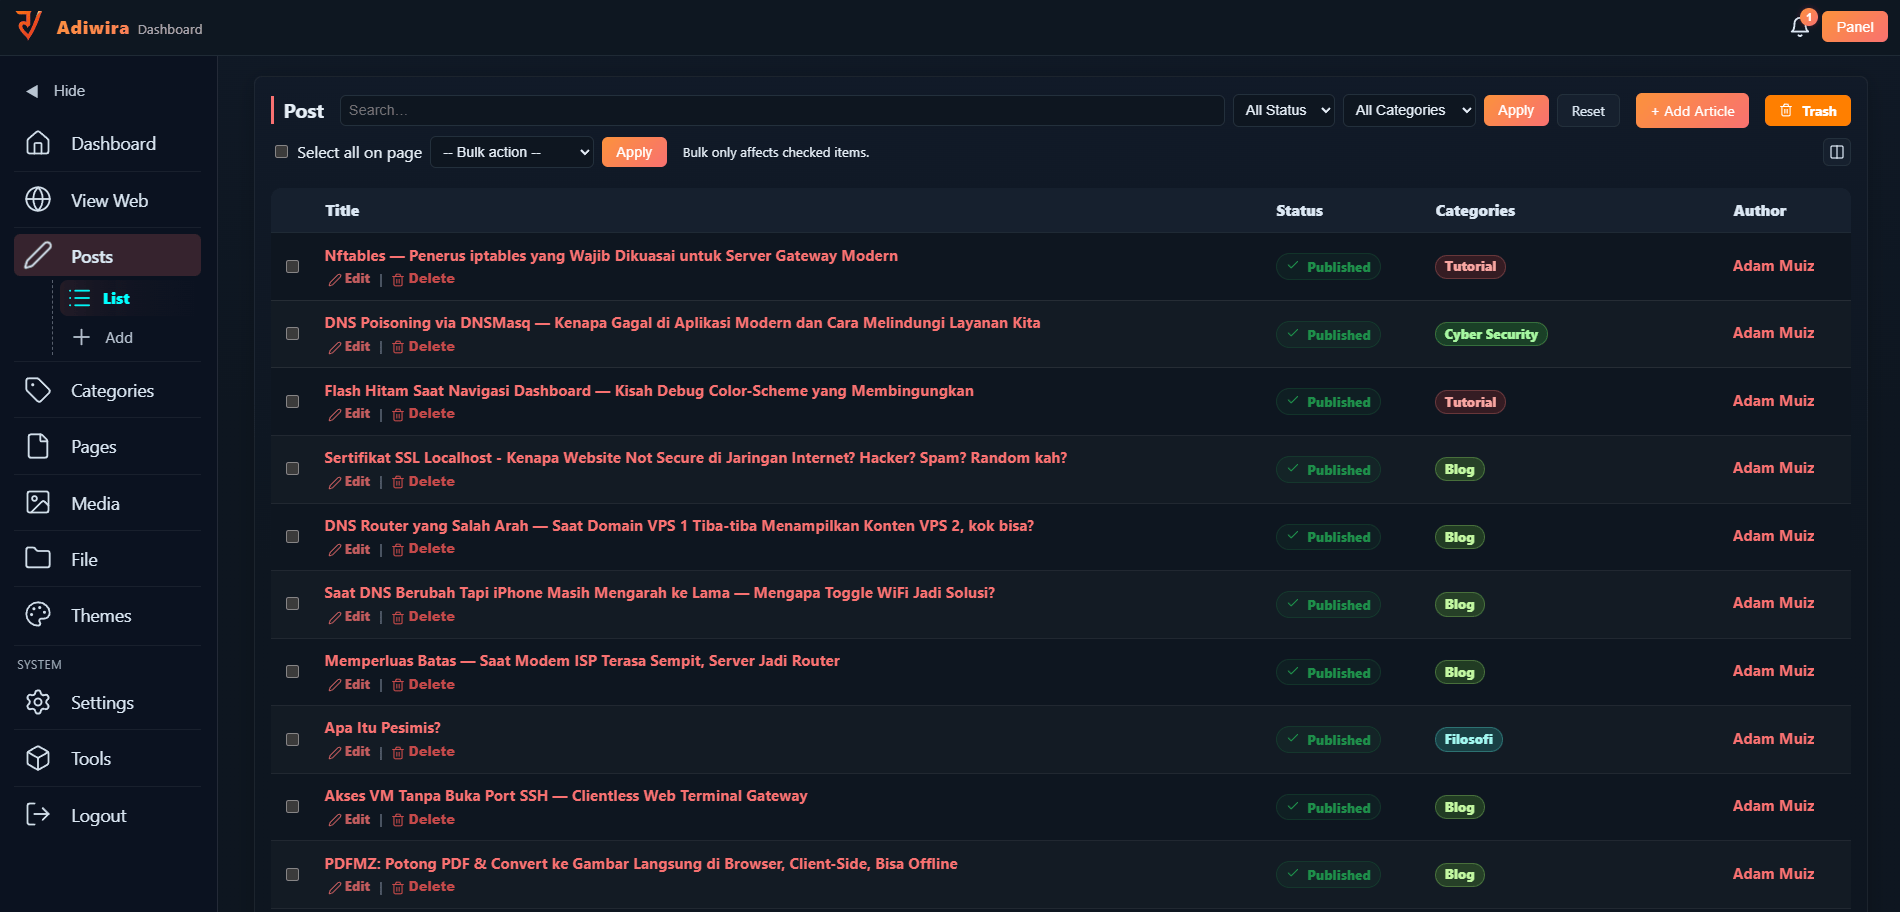Check the Apa Itu Pesimis checkbox

tap(293, 740)
